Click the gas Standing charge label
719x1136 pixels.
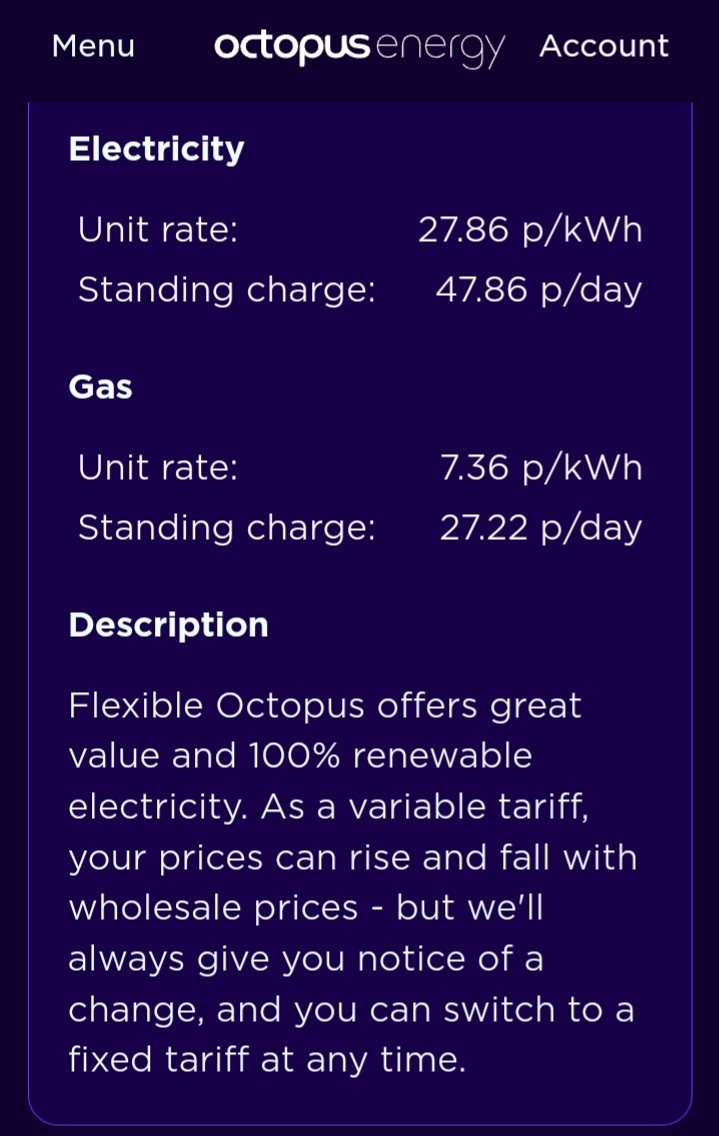[227, 527]
